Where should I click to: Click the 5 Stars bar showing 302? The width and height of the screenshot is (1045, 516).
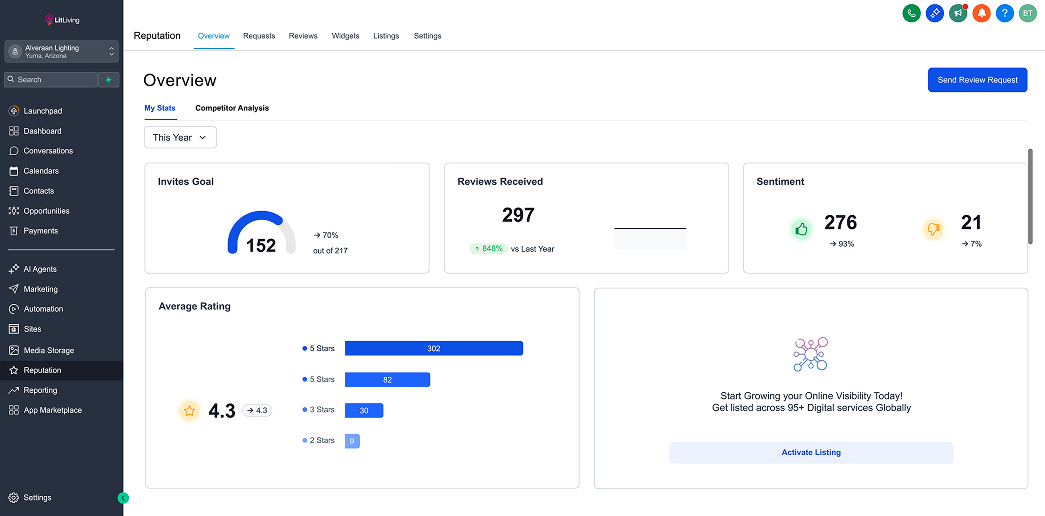pos(433,348)
